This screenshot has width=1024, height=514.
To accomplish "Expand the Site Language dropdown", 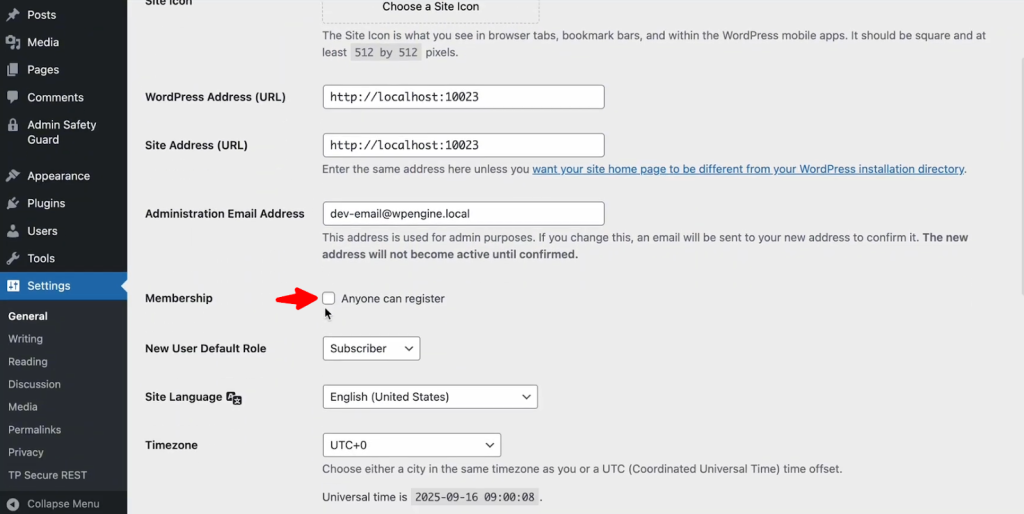I will (x=430, y=397).
